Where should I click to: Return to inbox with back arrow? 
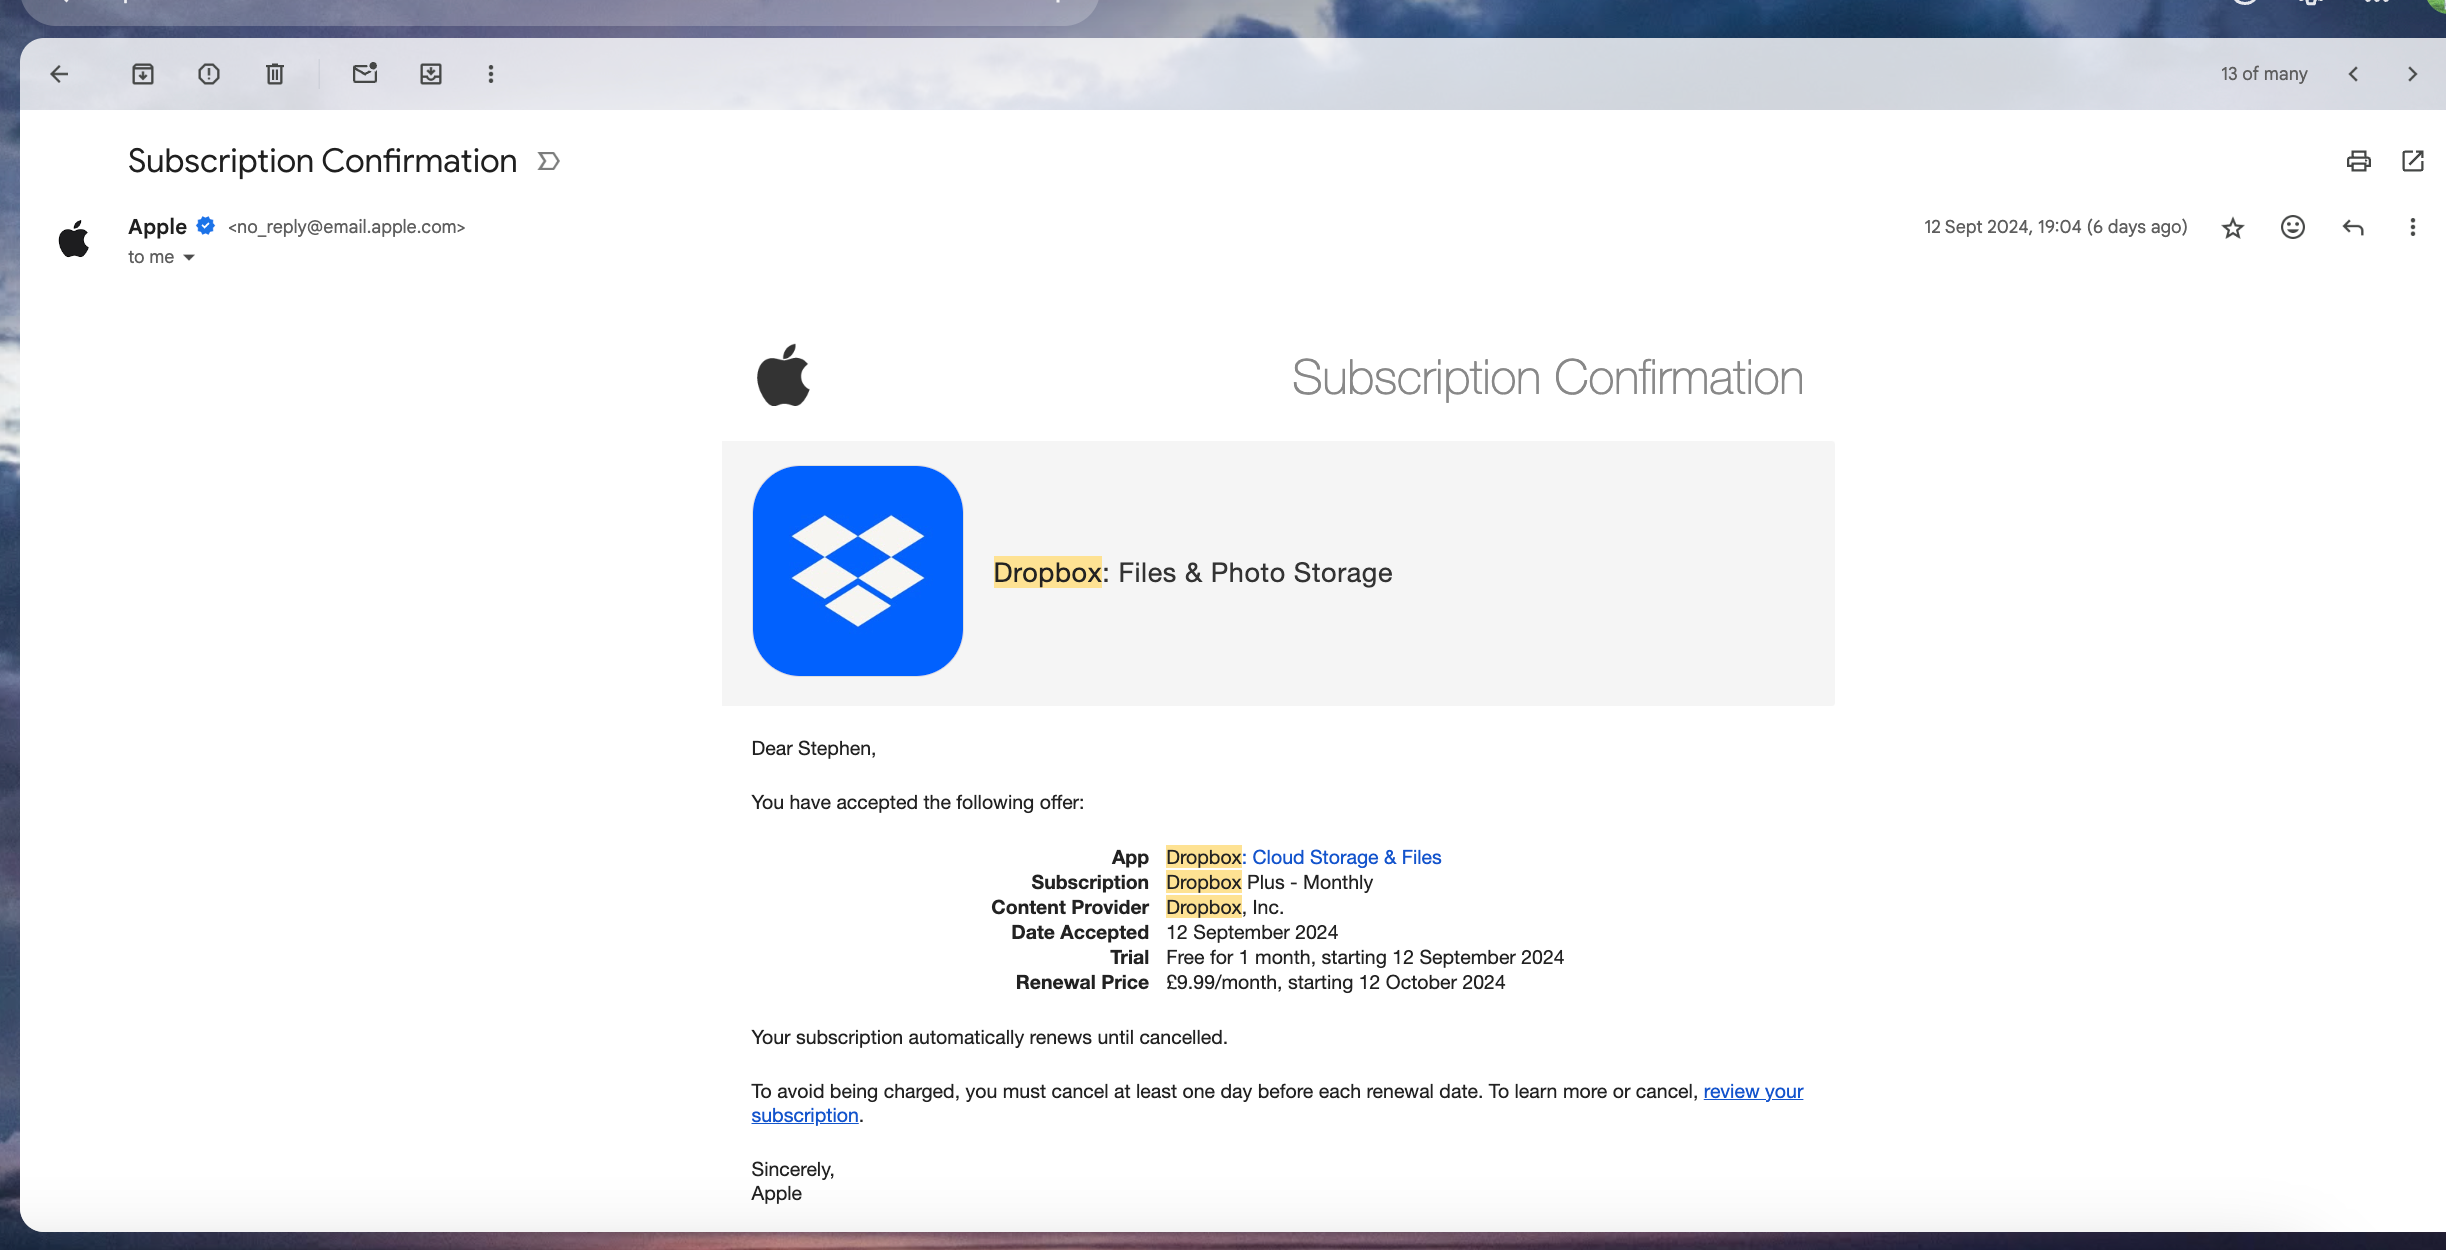[x=59, y=73]
